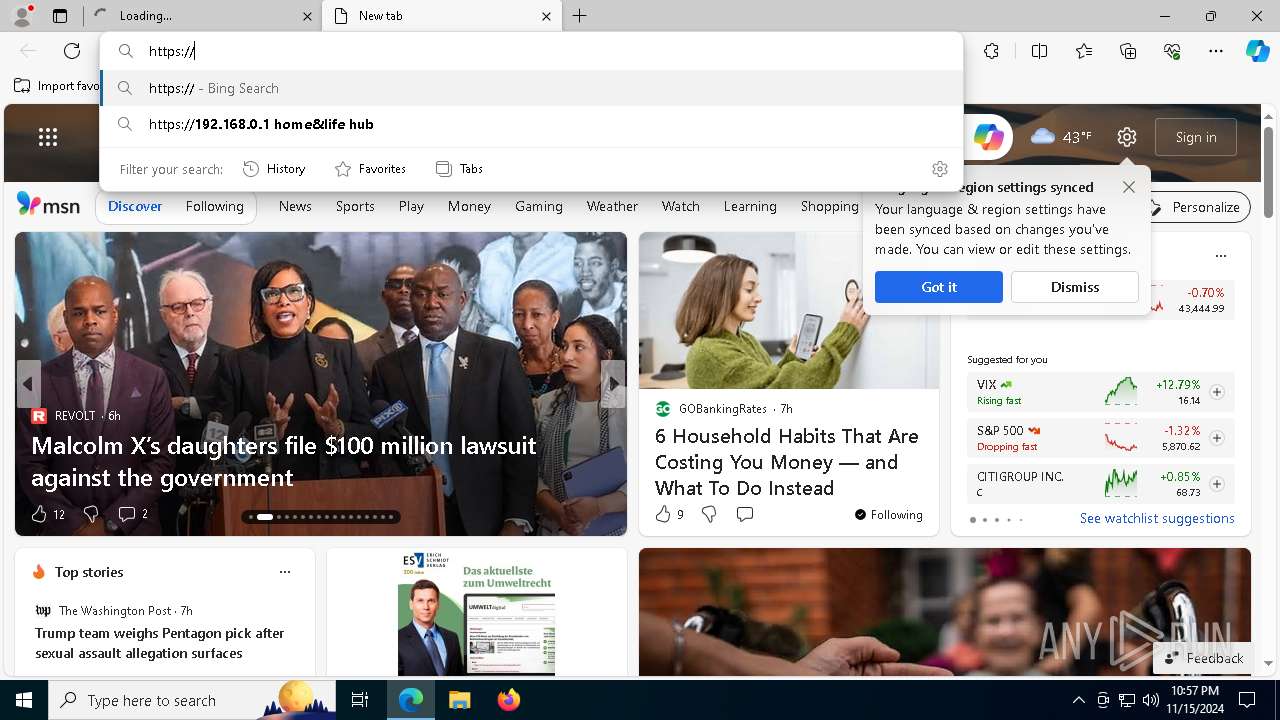Dislike the Malcolm X story
Image resolution: width=1280 pixels, height=720 pixels.
pos(91,514)
